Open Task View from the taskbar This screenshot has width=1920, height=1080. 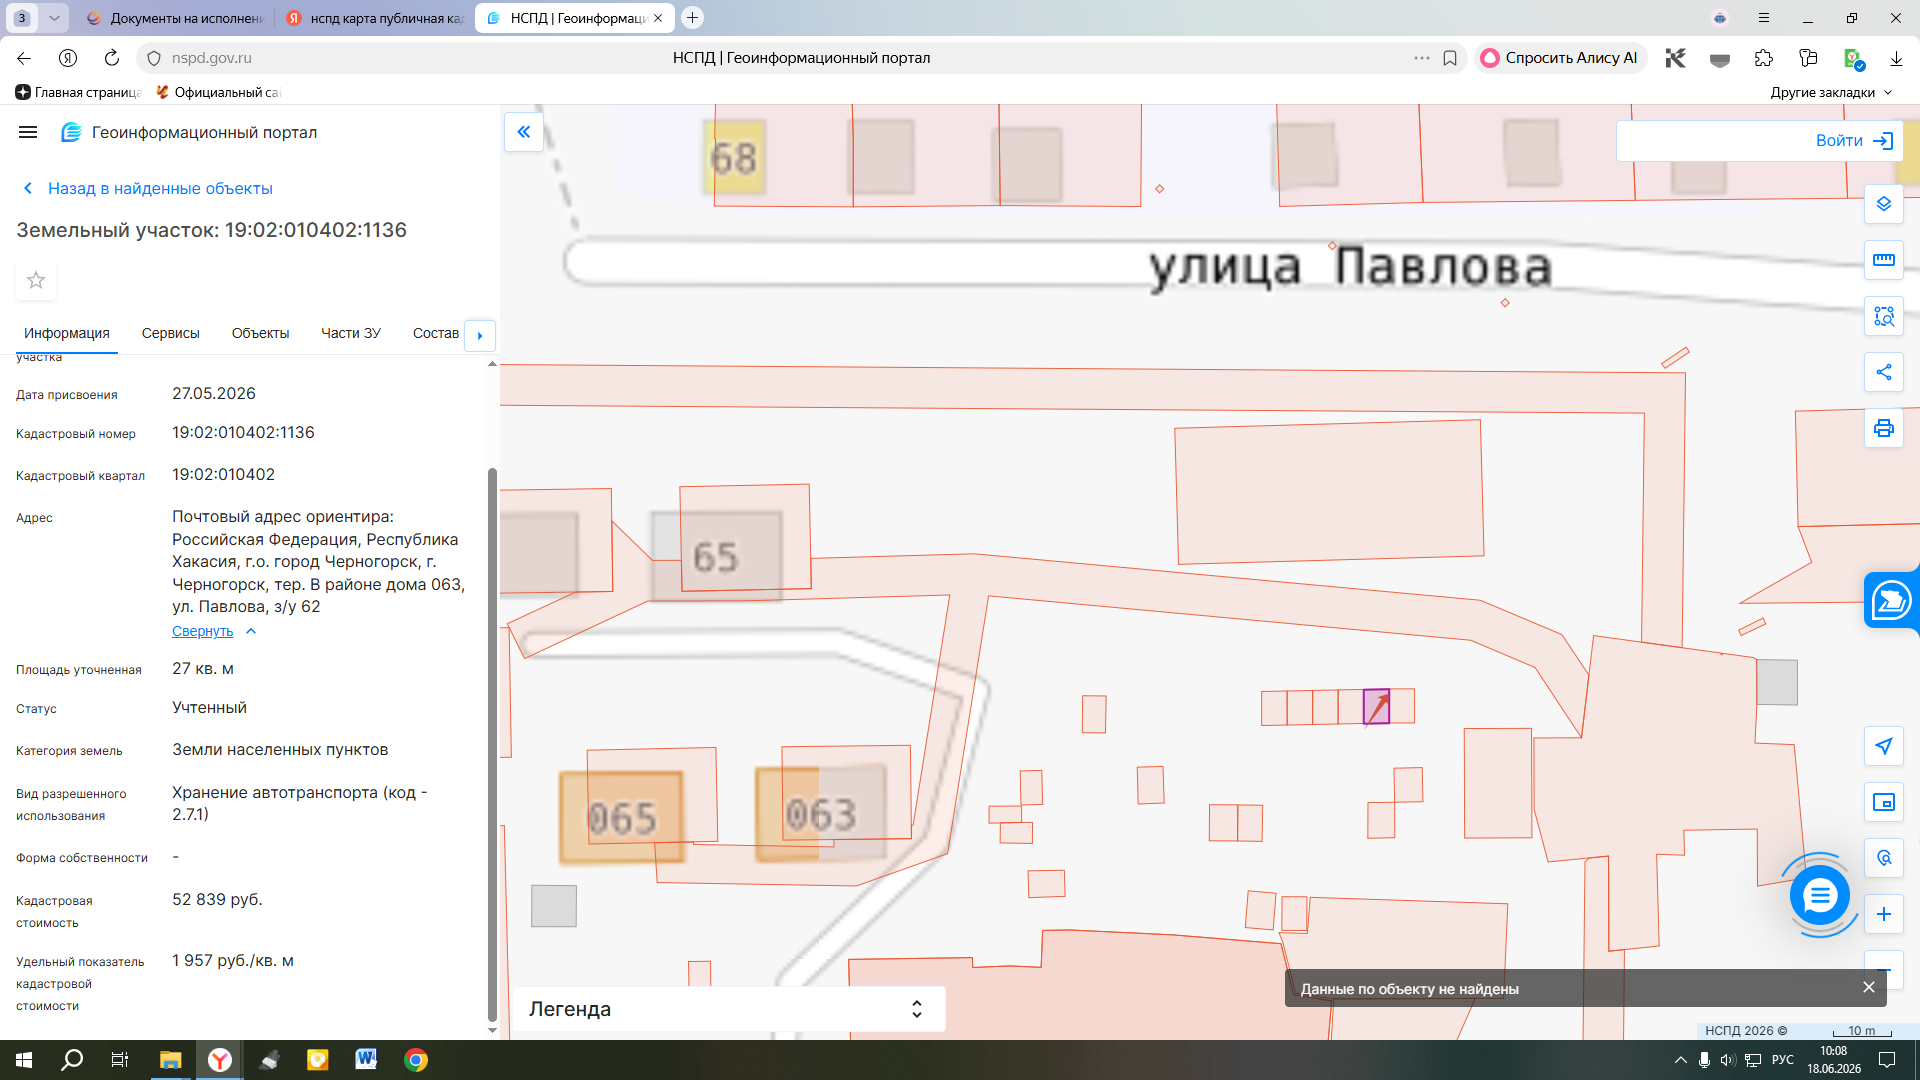coord(120,1060)
